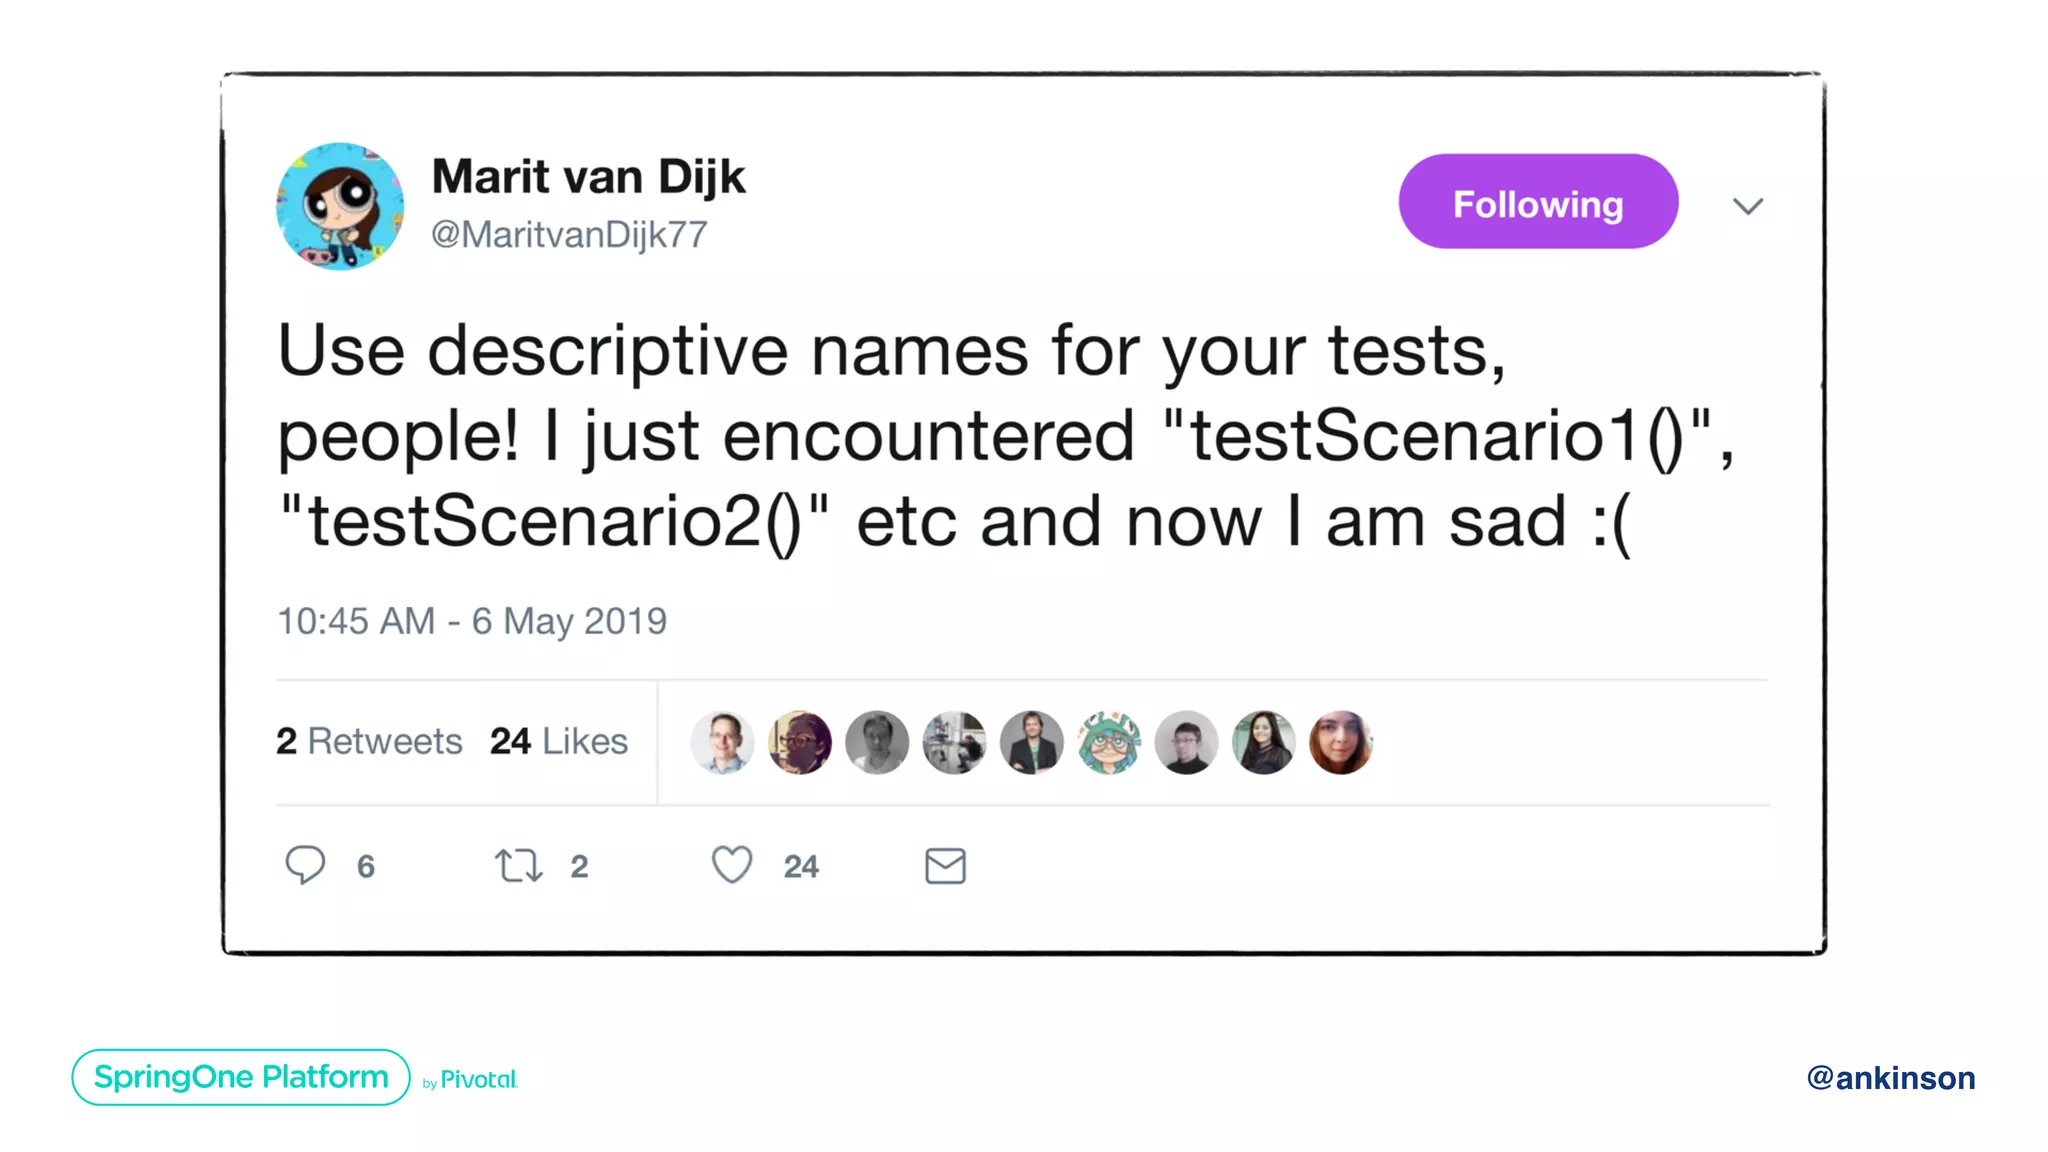Expand the tweet options chevron

[1748, 206]
